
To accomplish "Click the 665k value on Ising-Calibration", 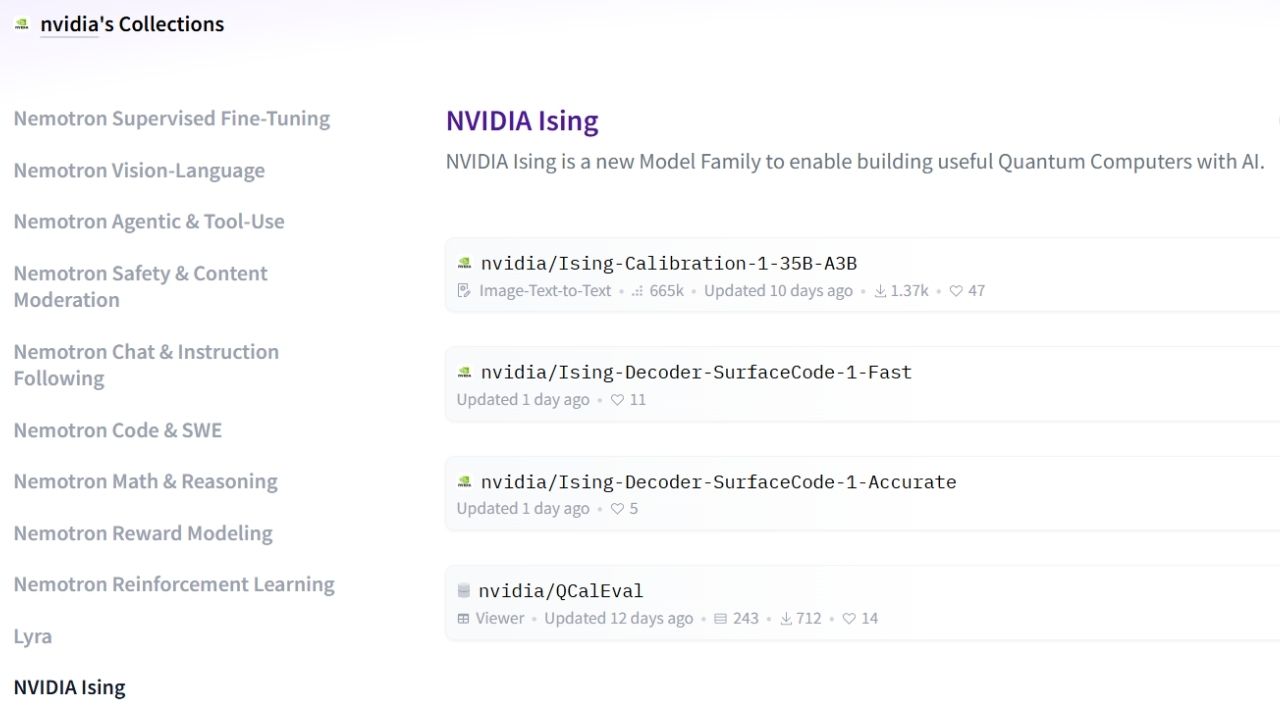I will coord(666,291).
